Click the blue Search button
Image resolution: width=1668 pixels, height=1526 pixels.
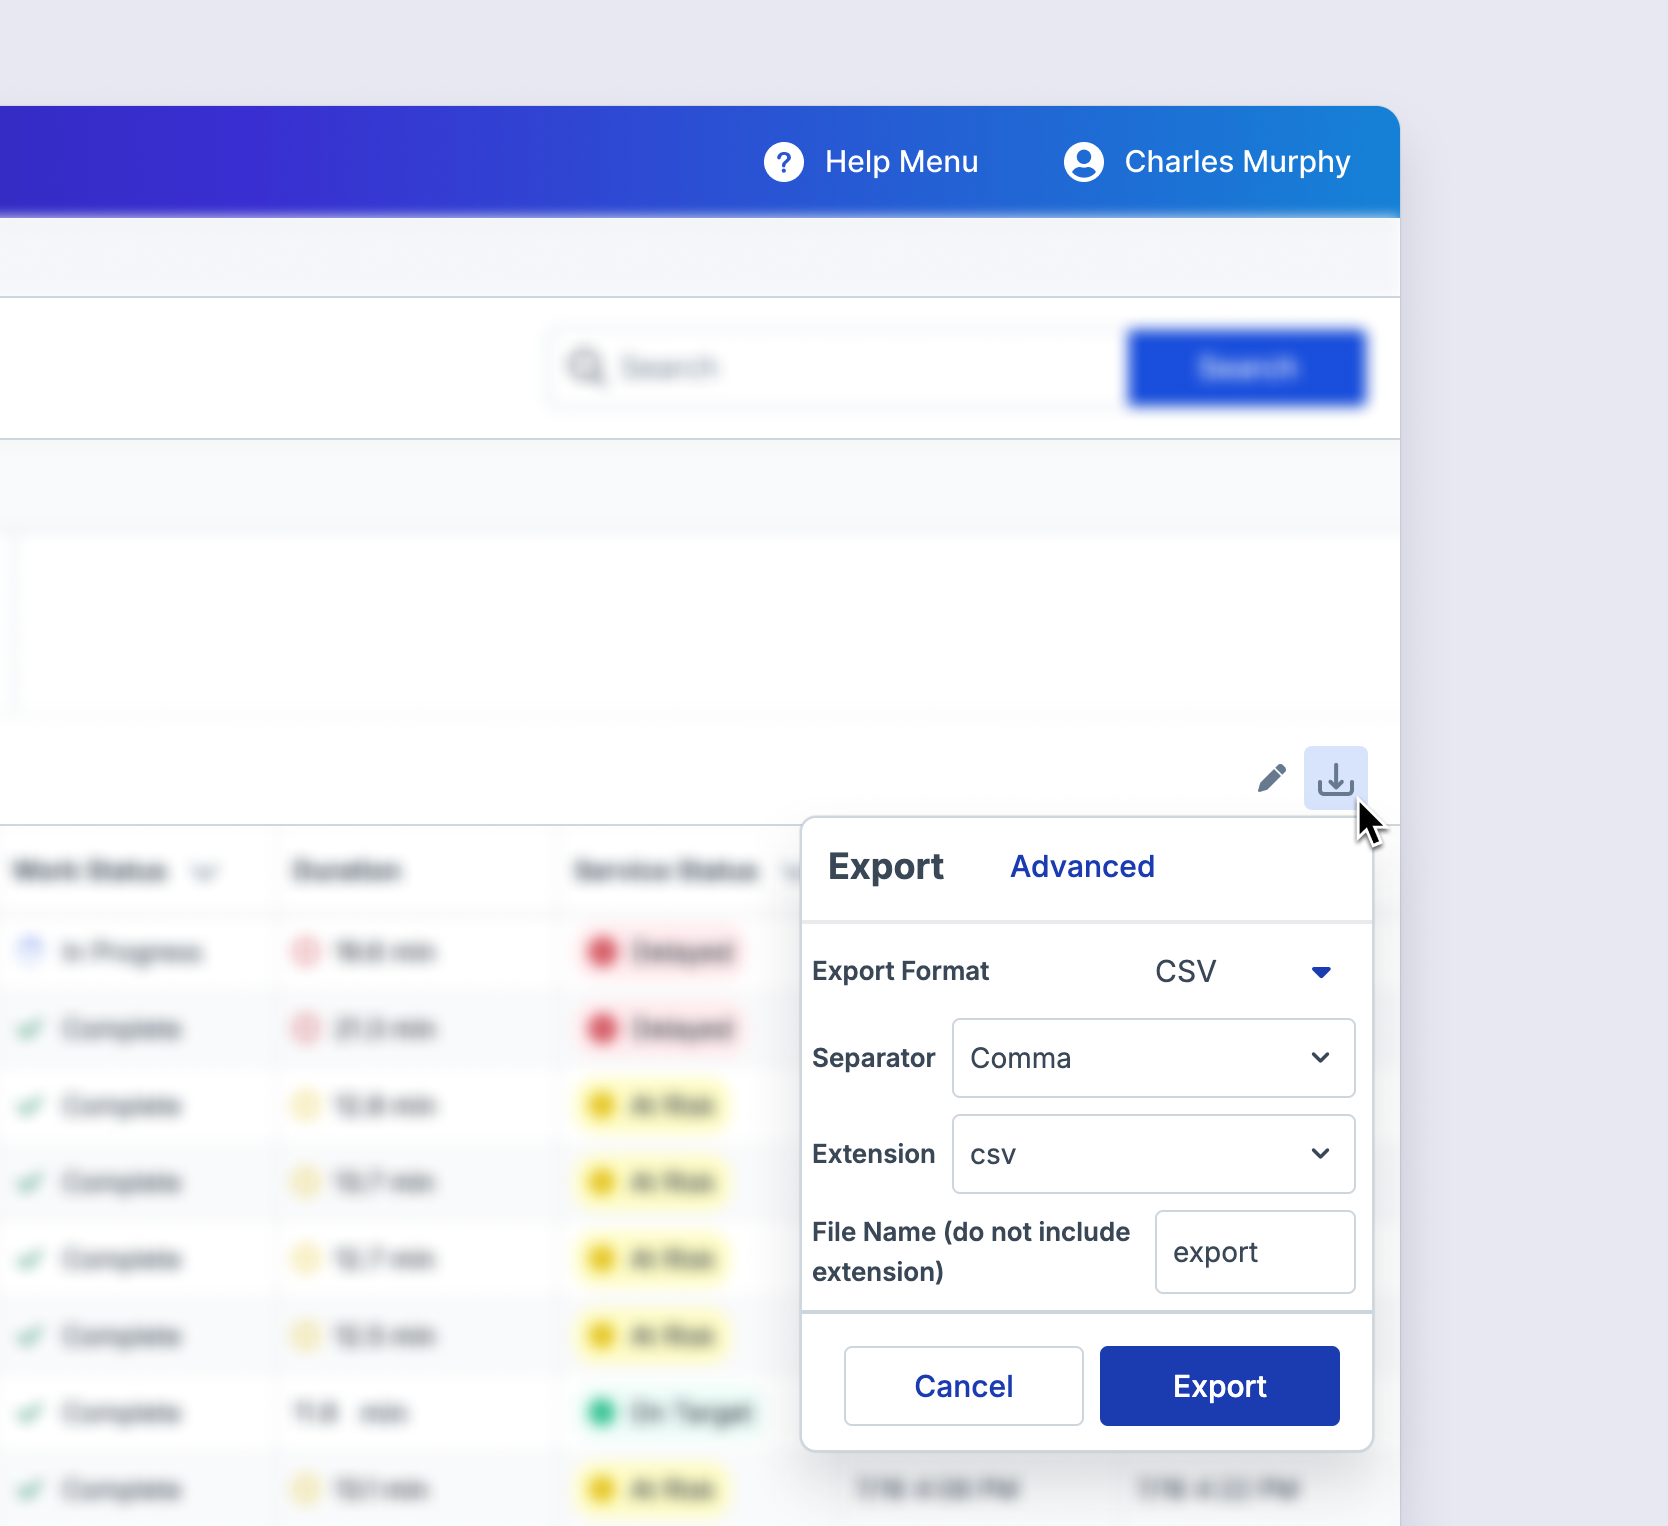[1247, 368]
